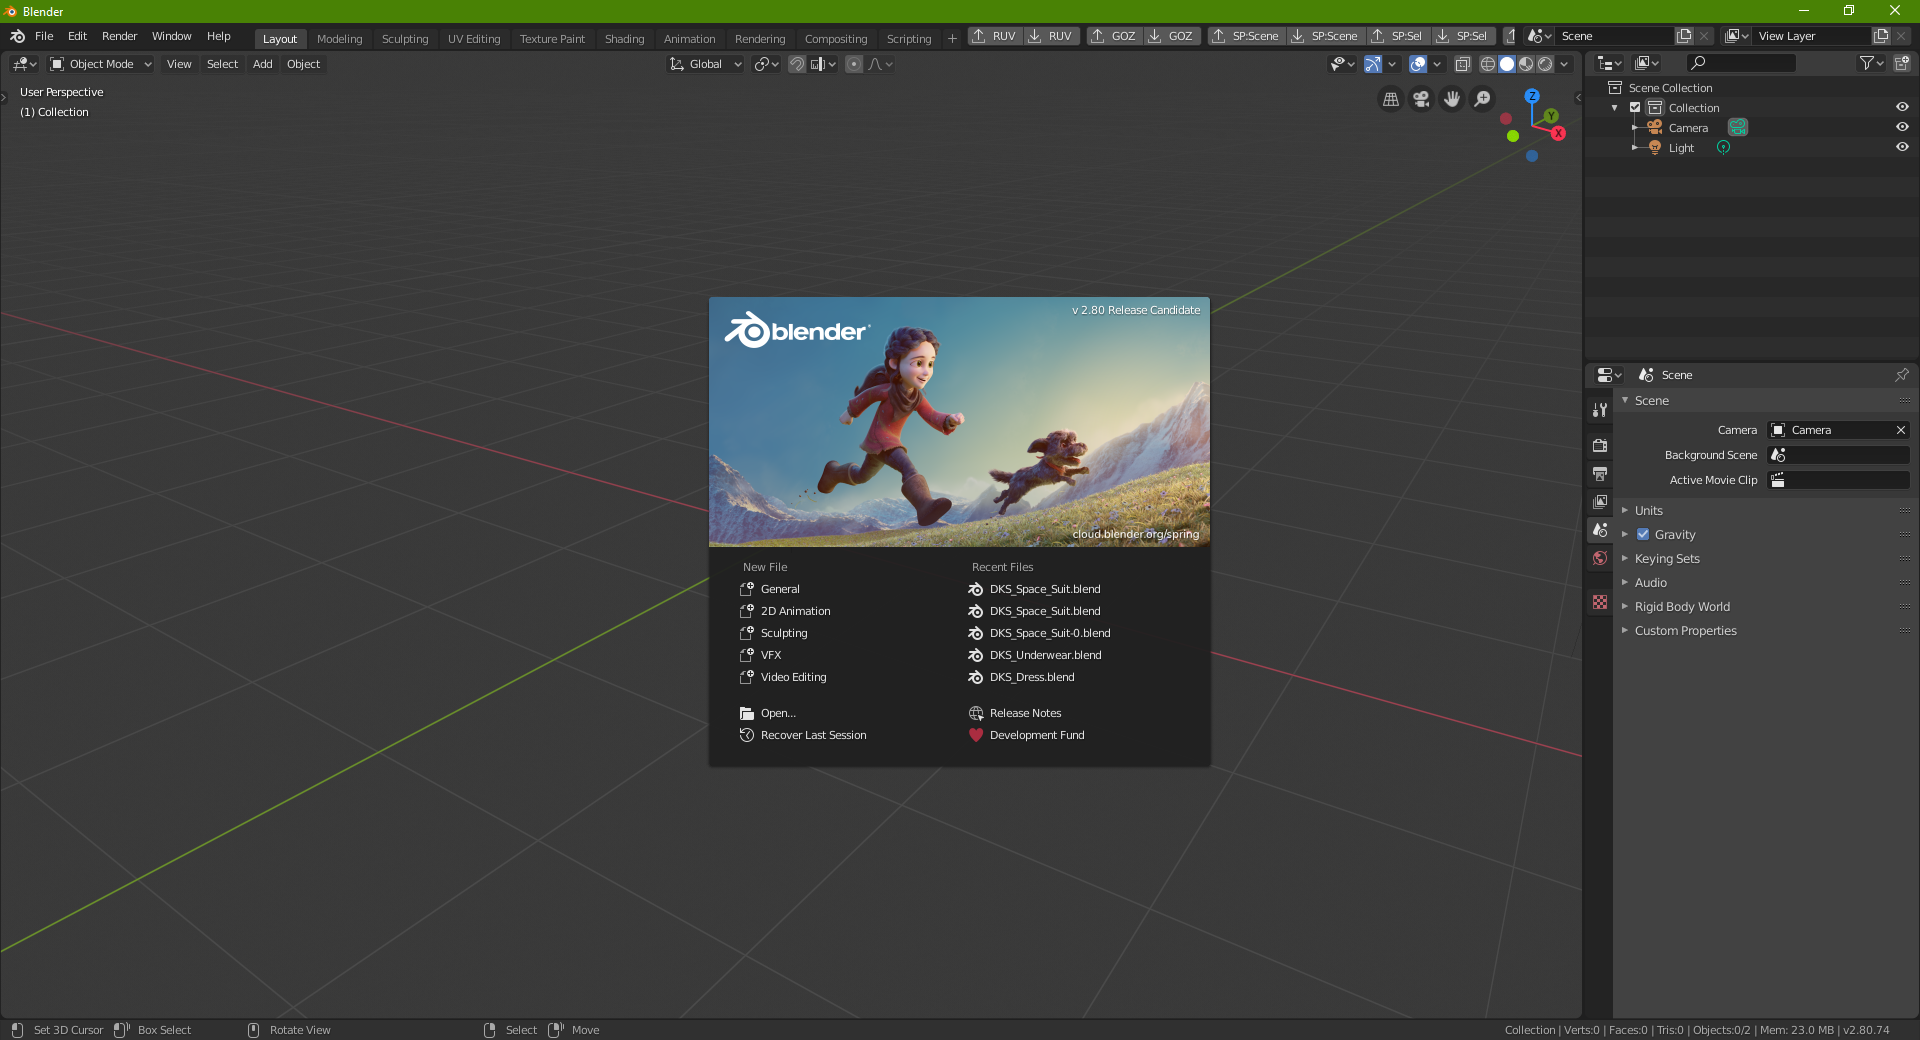Toggle perspective/orthographic grid view icon
This screenshot has height=1040, width=1920.
pos(1391,99)
